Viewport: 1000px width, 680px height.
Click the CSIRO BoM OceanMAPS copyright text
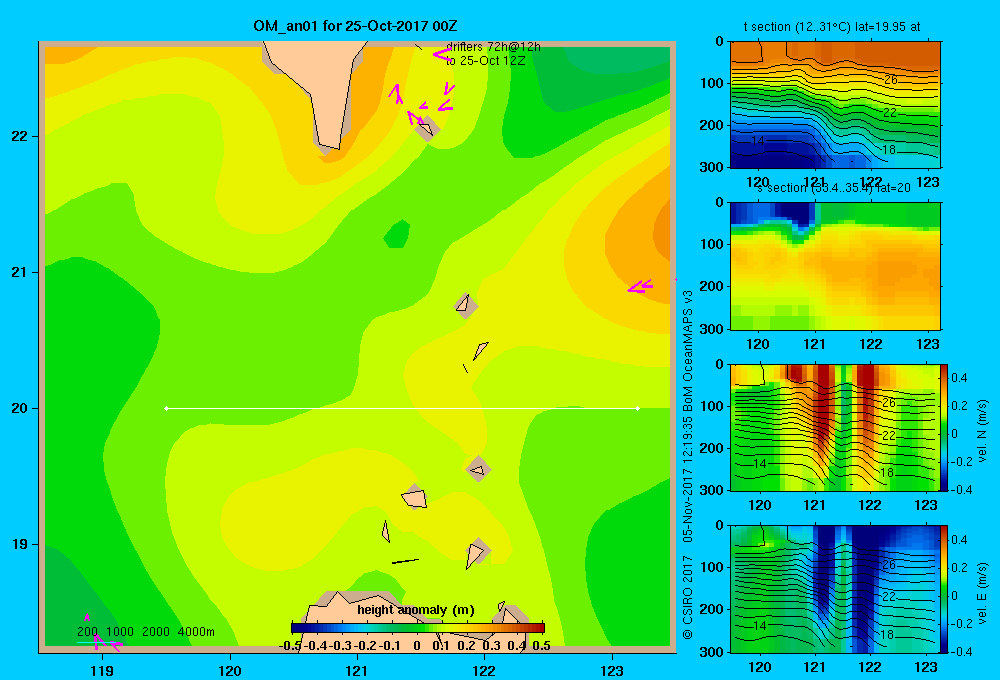point(688,464)
